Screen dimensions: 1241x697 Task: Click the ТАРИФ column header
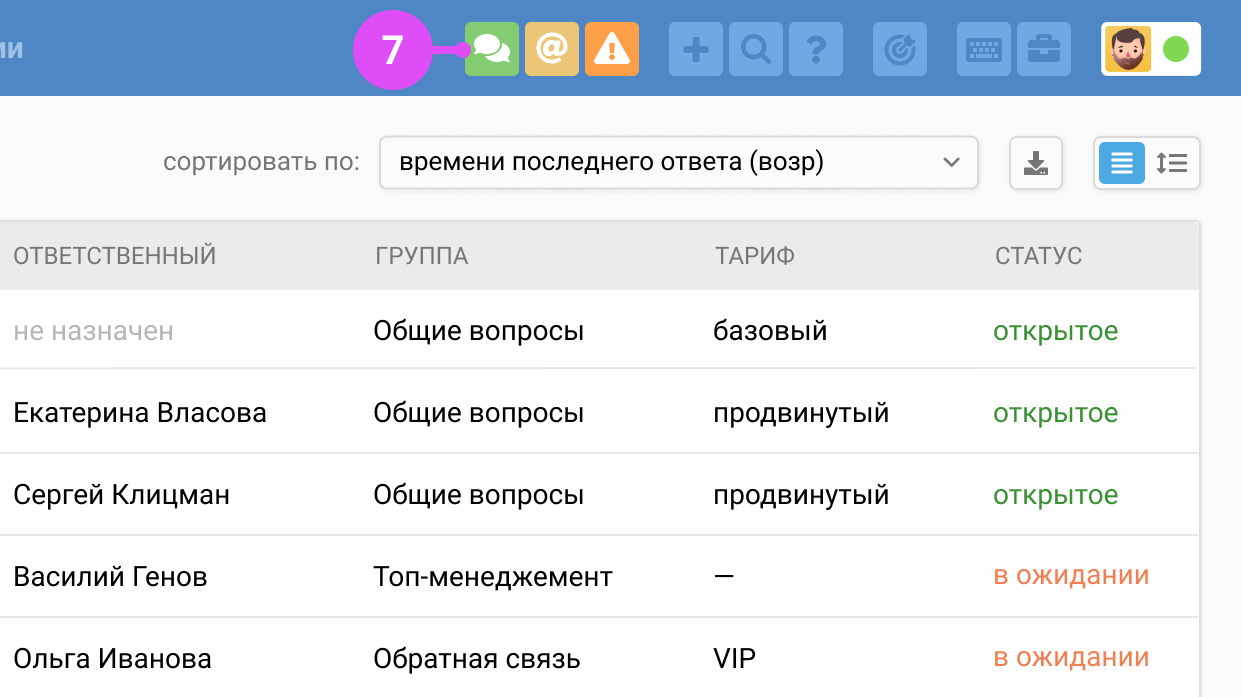click(754, 256)
